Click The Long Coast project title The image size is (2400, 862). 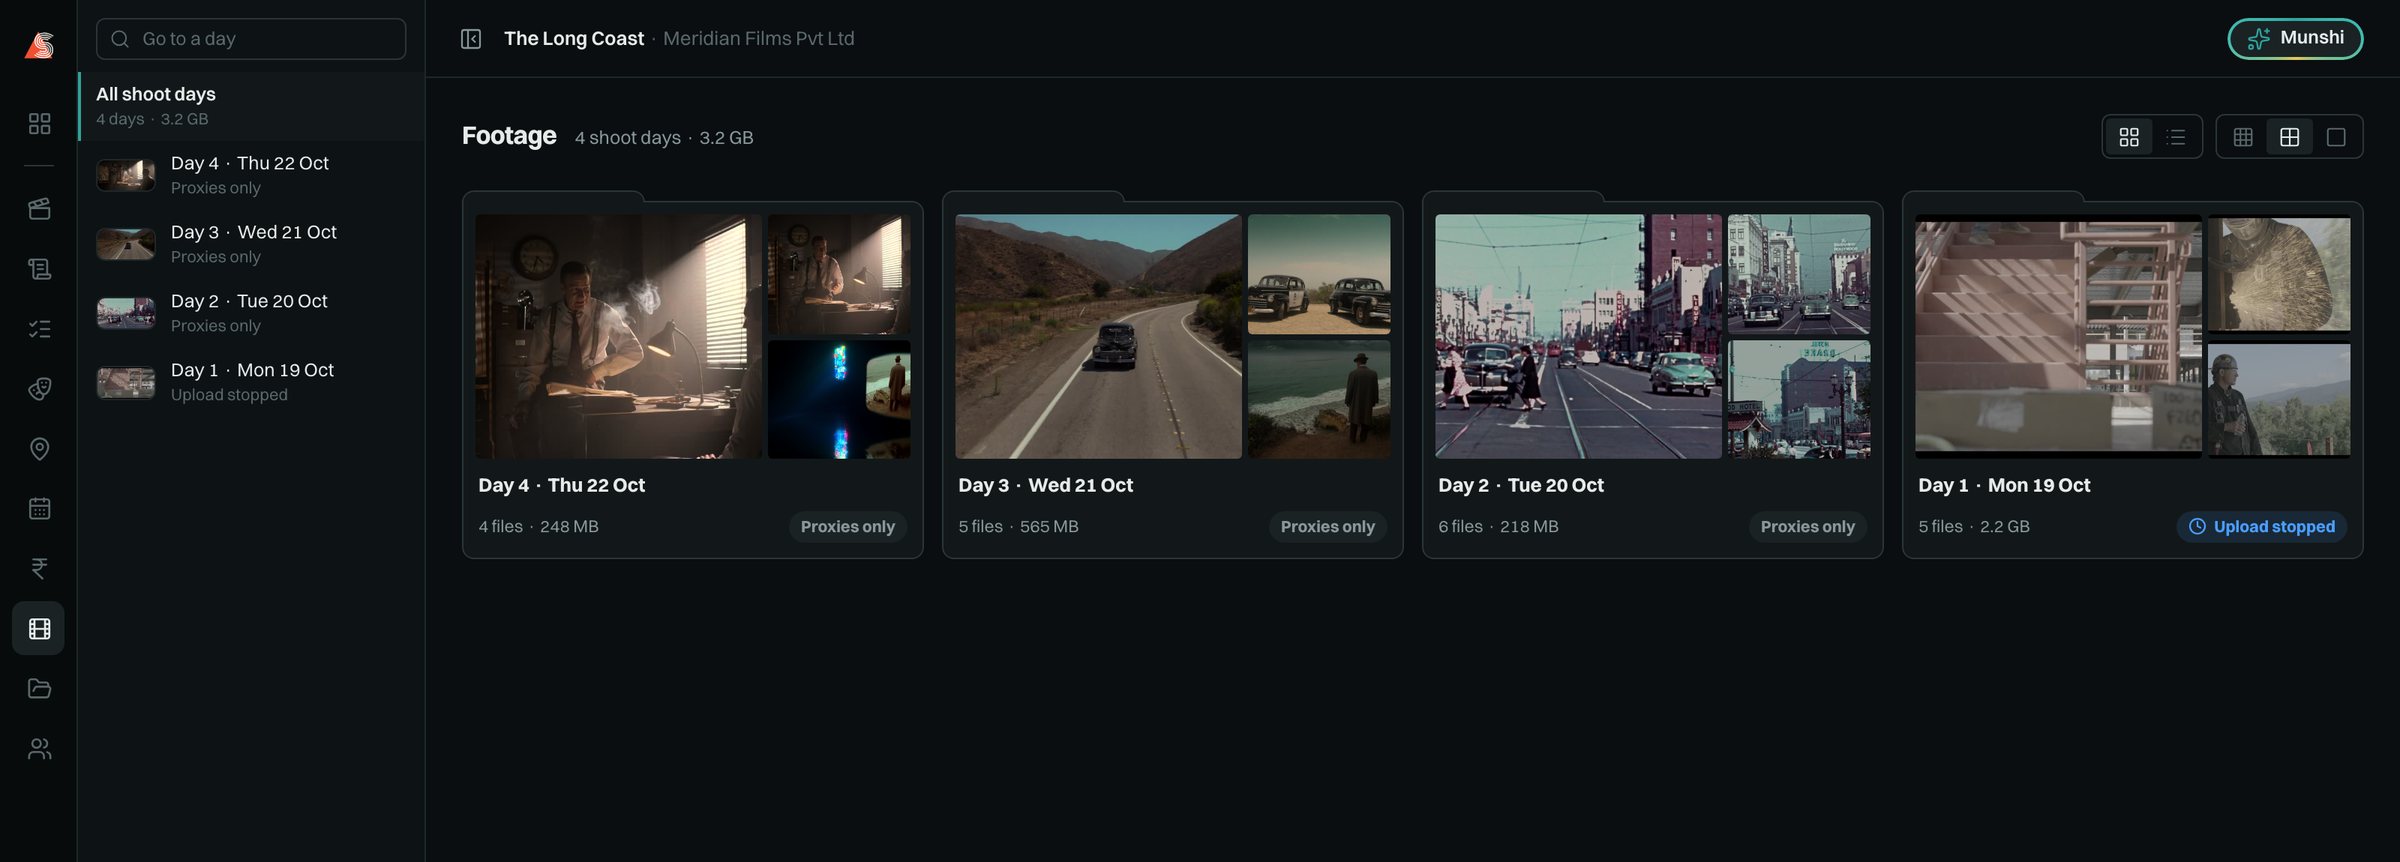pyautogui.click(x=574, y=39)
